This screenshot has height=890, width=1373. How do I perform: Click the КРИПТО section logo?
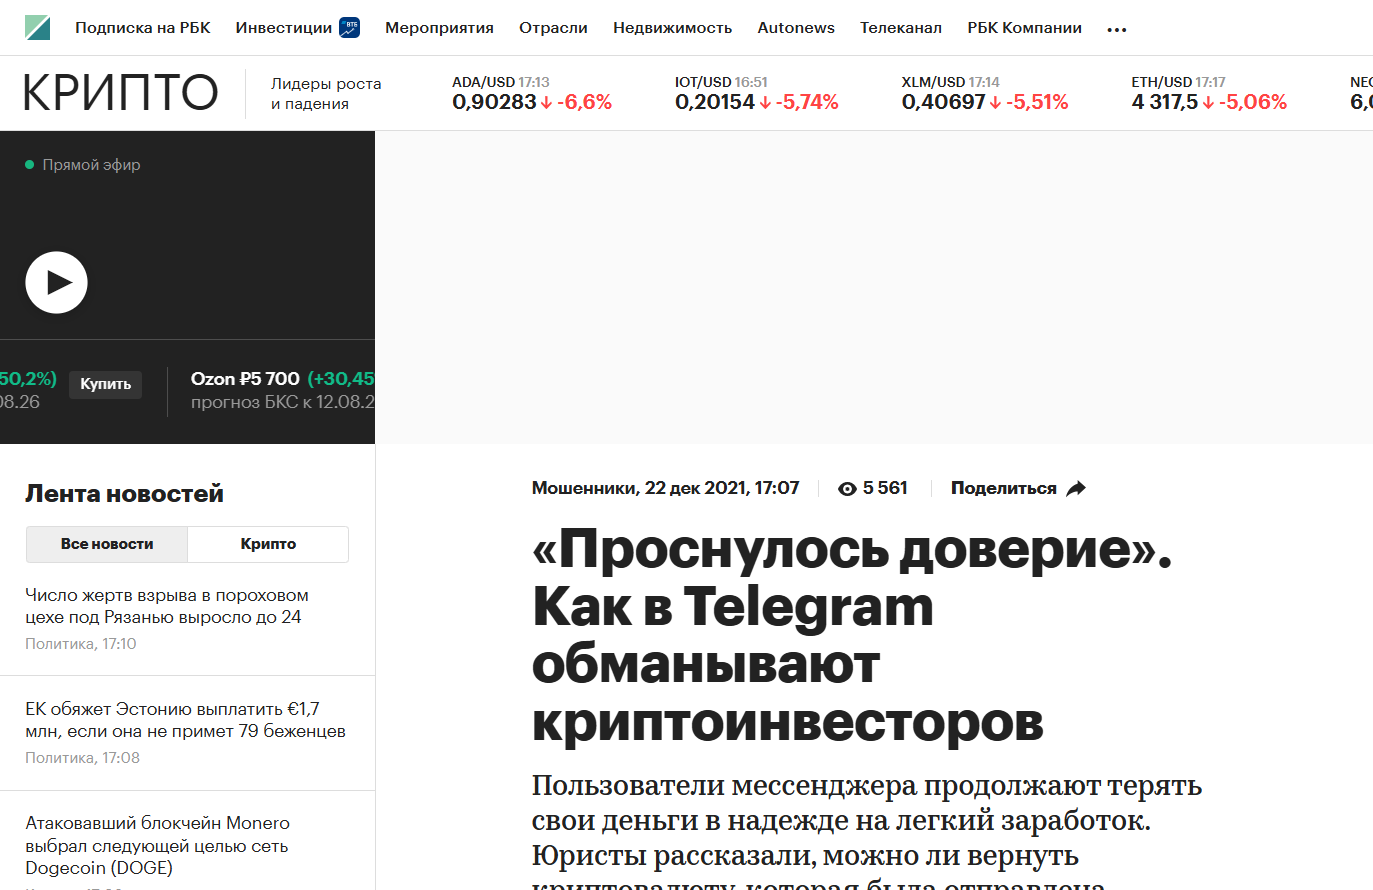pyautogui.click(x=119, y=91)
